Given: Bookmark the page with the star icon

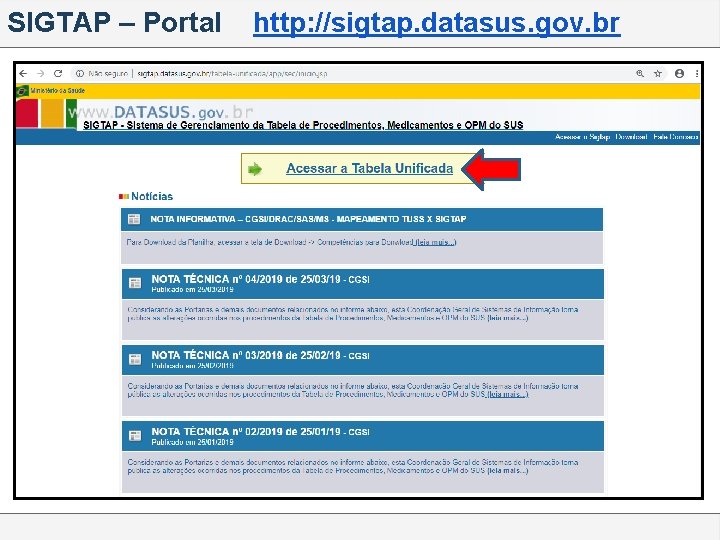Looking at the screenshot, I should 658,73.
